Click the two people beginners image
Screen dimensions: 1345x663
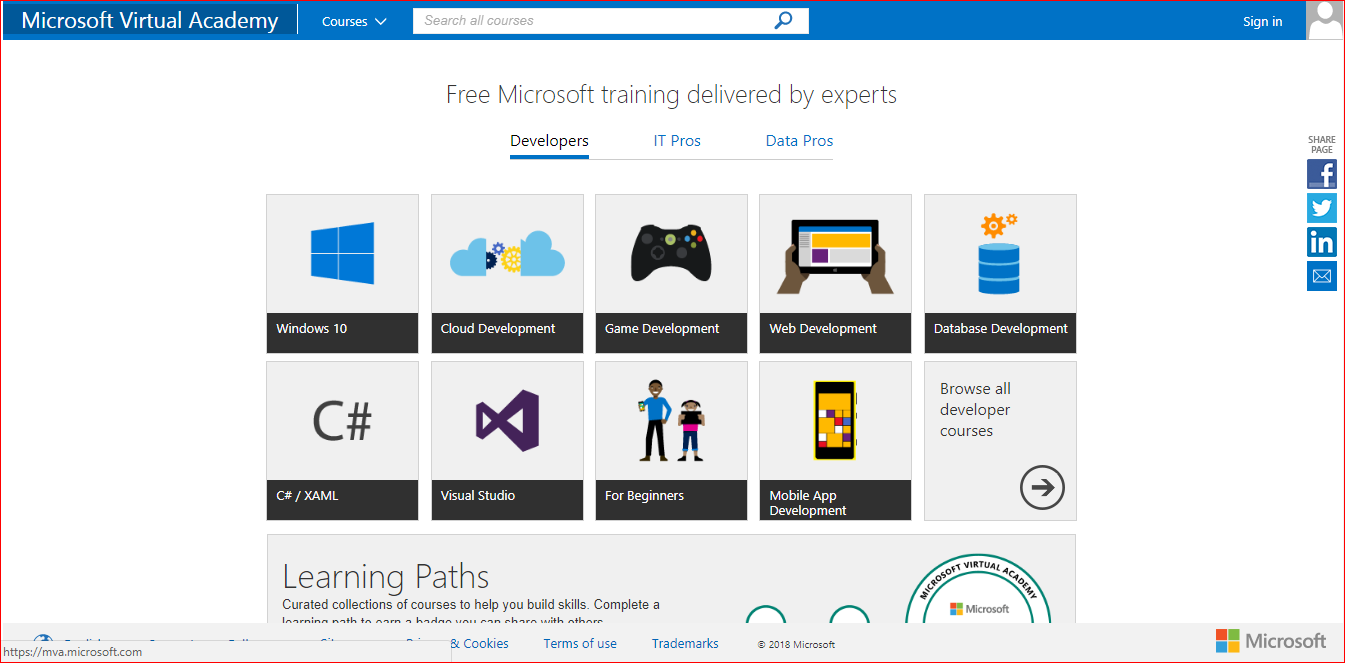click(x=671, y=420)
